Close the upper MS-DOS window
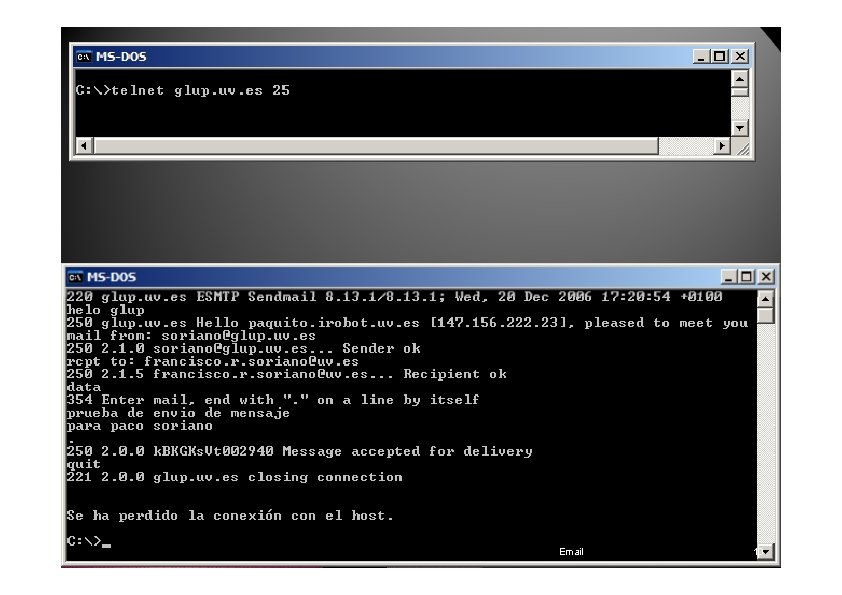 [x=740, y=56]
